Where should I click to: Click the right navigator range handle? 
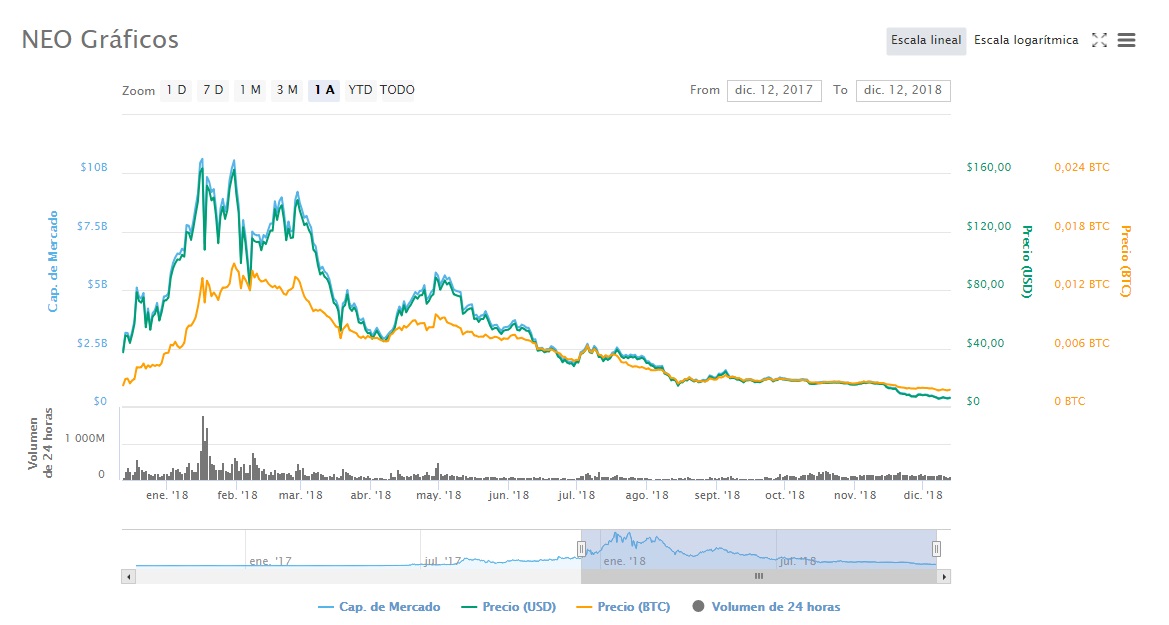coord(936,548)
